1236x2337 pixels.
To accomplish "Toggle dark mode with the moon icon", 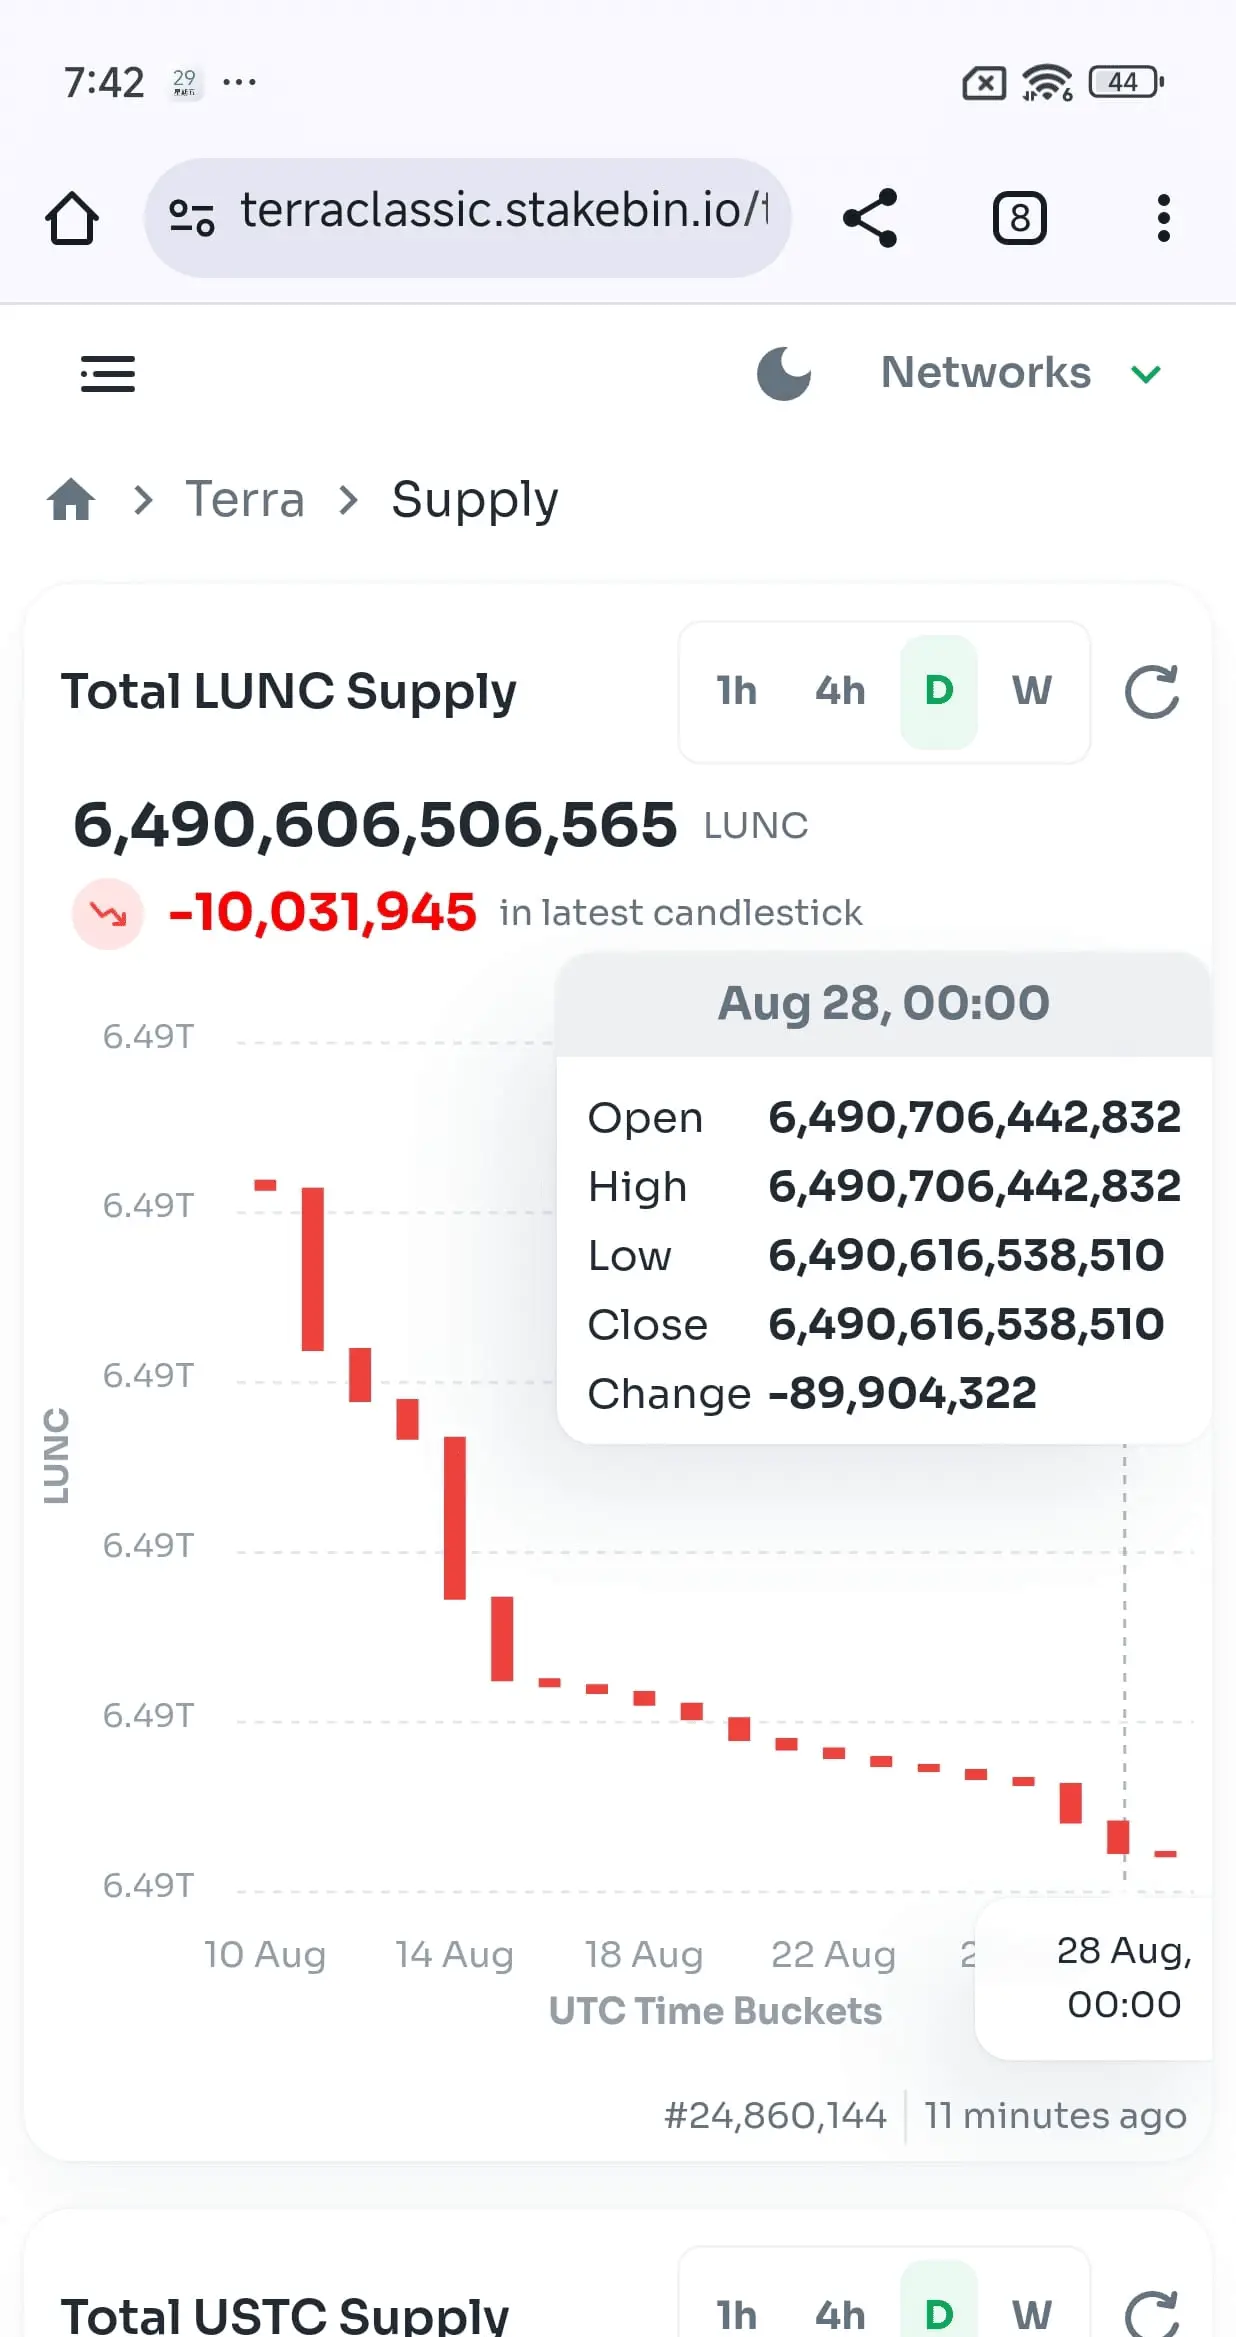I will click(x=784, y=373).
